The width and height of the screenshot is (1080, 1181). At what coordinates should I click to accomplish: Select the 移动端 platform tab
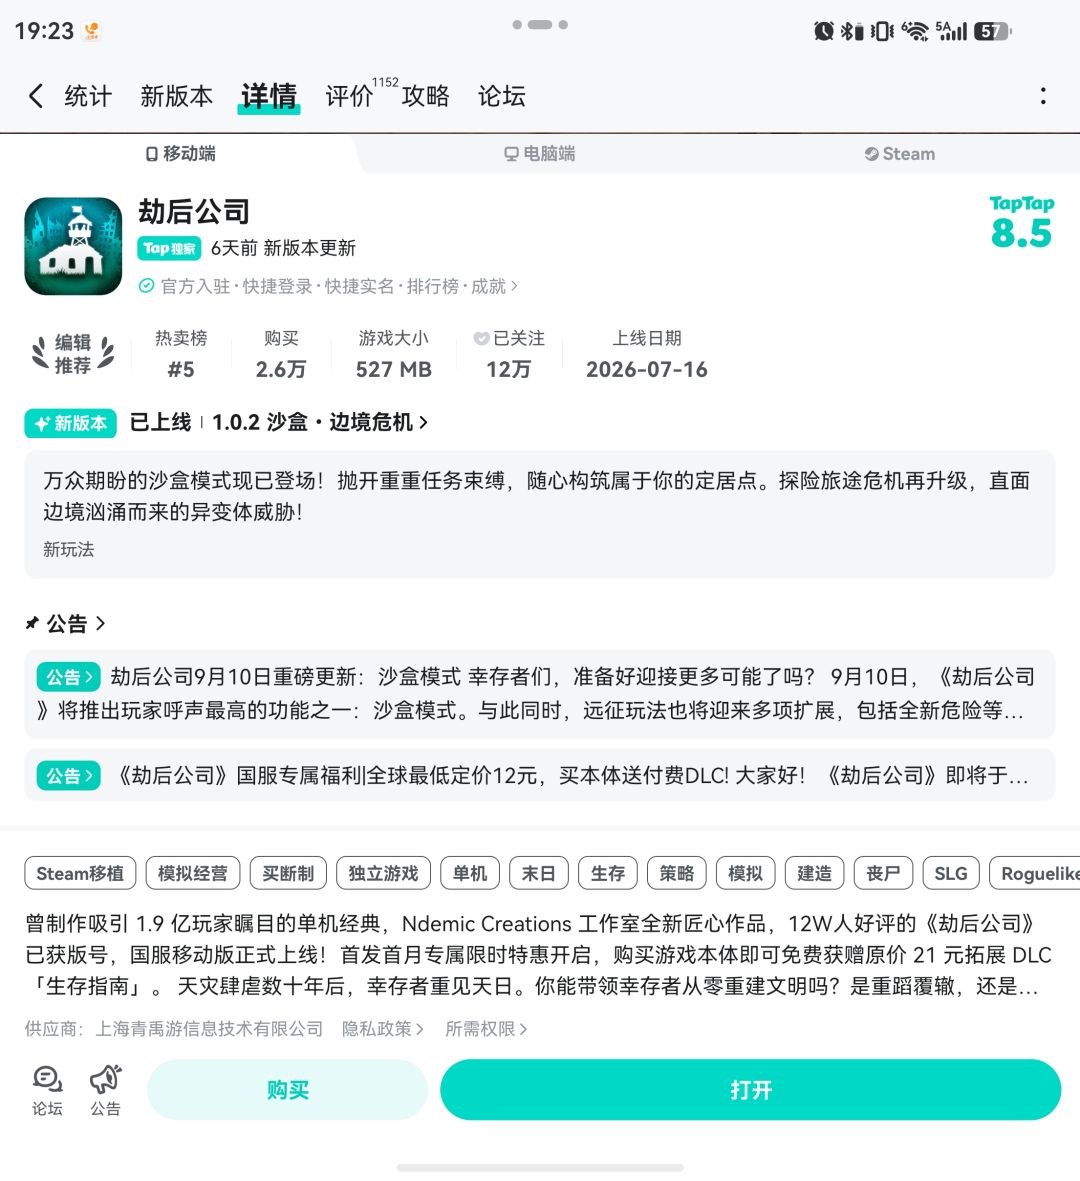pos(180,154)
